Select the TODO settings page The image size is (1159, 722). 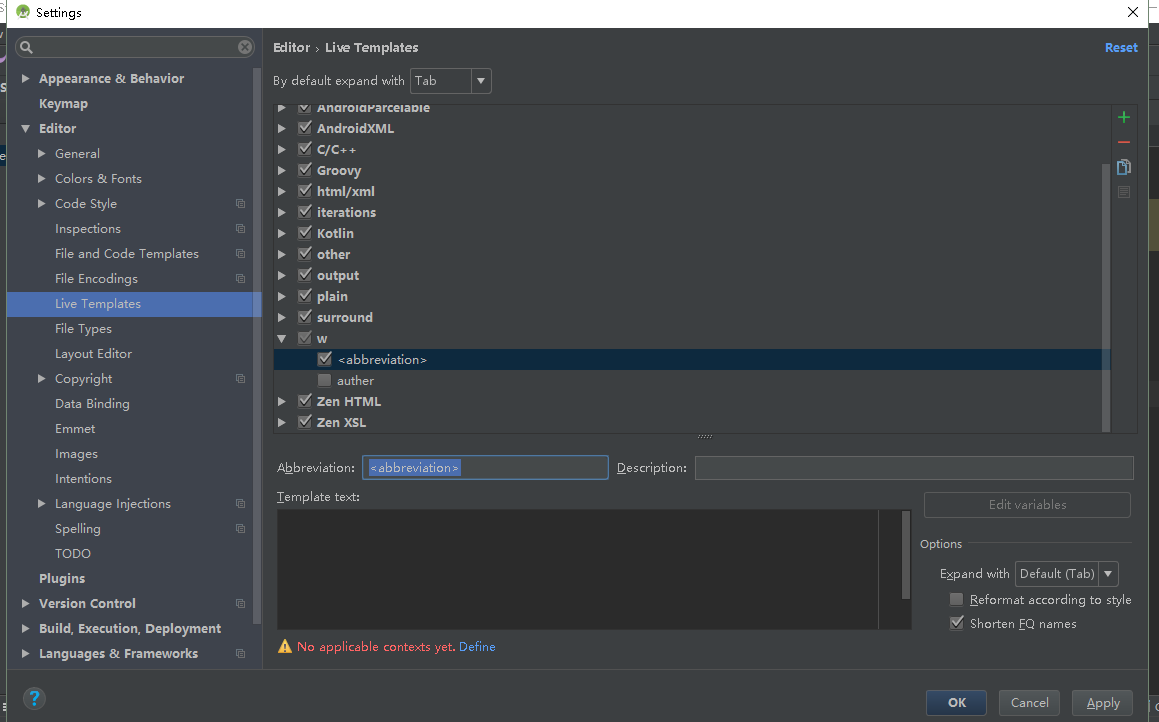72,554
